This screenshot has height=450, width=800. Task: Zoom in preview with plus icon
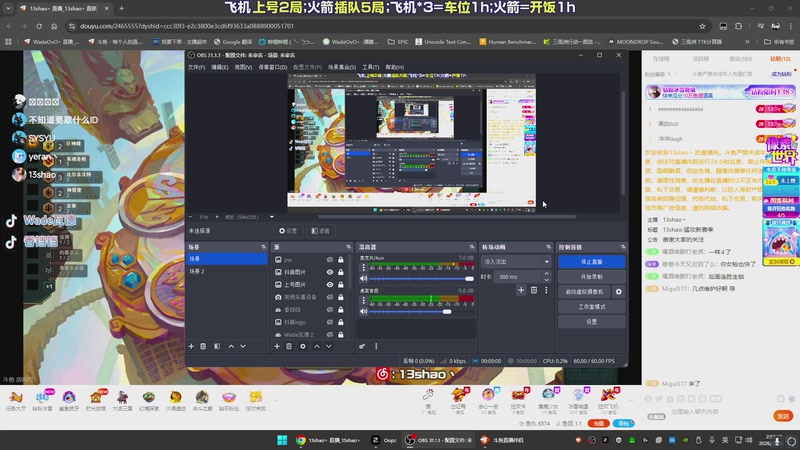click(x=217, y=217)
